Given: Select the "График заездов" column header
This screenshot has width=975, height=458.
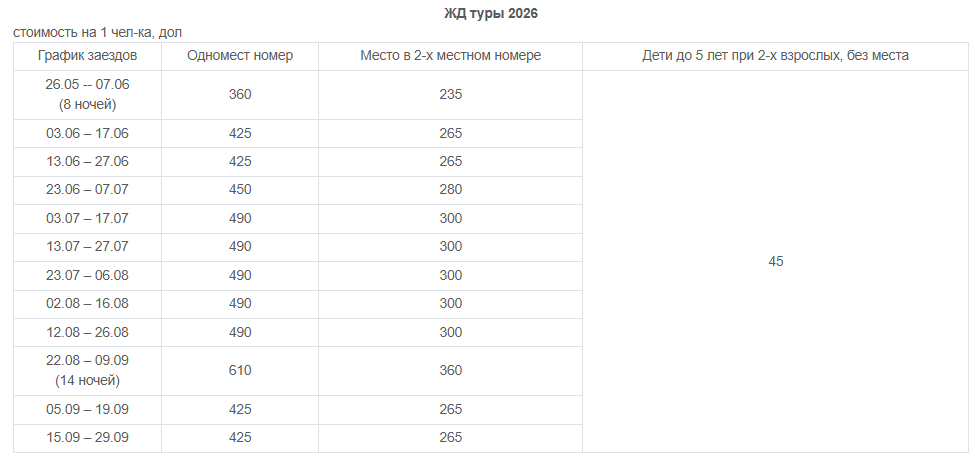Looking at the screenshot, I should point(88,56).
